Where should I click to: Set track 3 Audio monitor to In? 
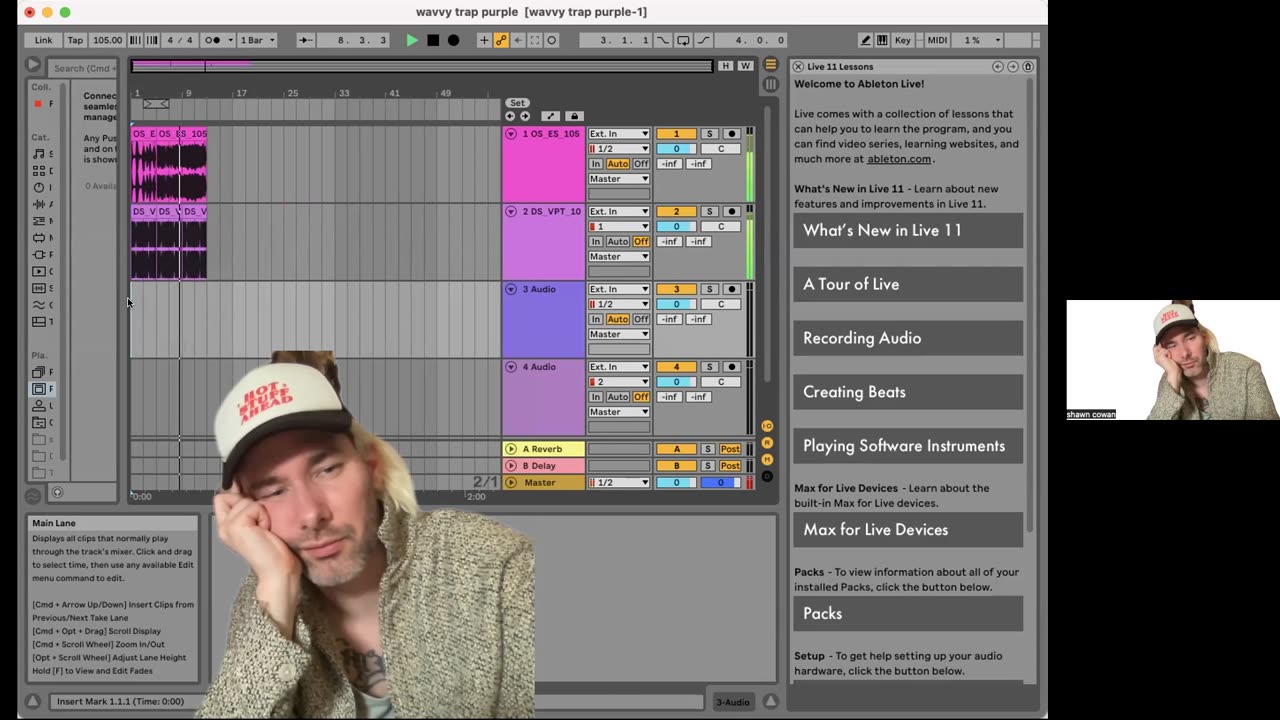[596, 319]
